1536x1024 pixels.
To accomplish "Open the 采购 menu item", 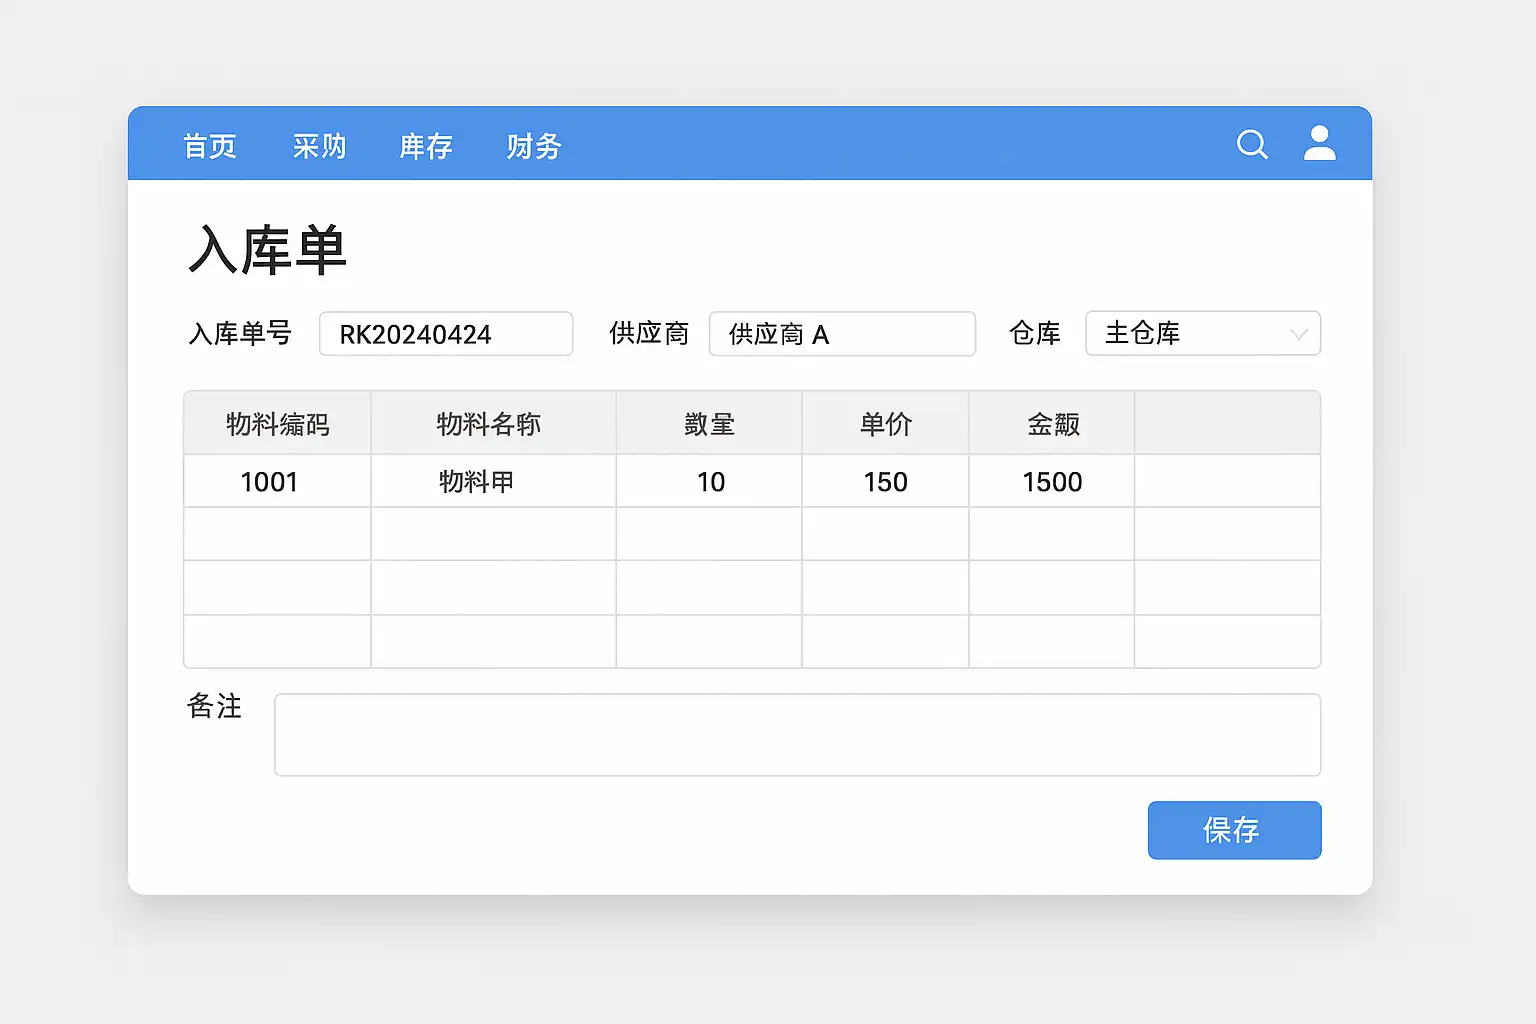I will tap(319, 147).
